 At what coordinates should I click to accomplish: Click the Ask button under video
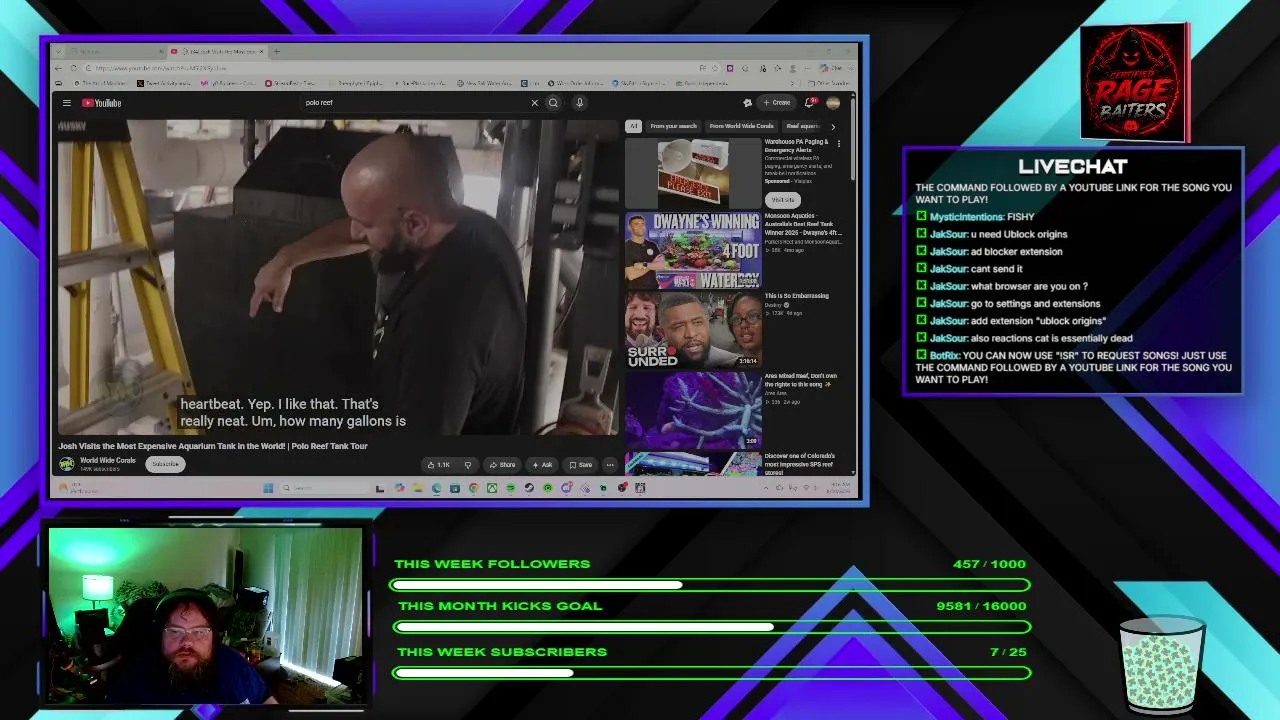(x=542, y=465)
